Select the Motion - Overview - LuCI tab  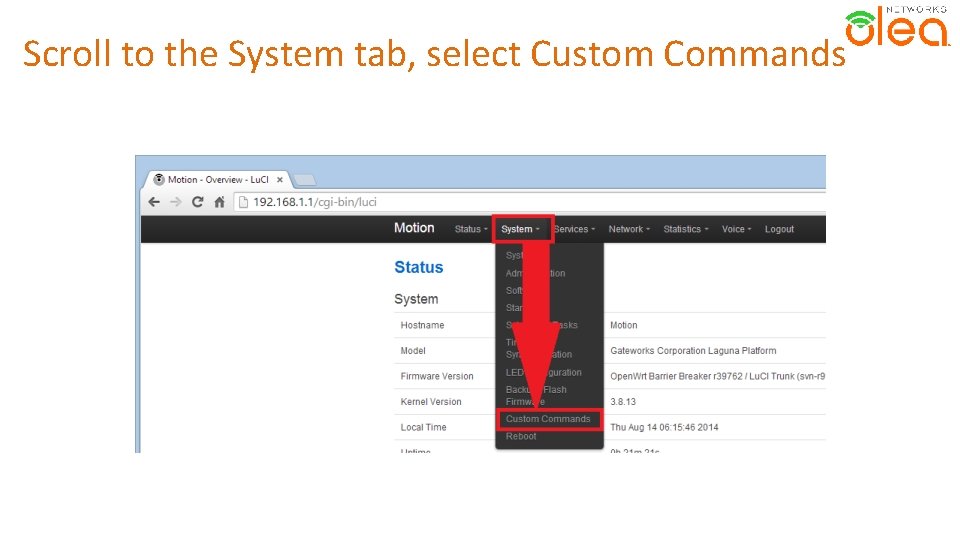(217, 179)
